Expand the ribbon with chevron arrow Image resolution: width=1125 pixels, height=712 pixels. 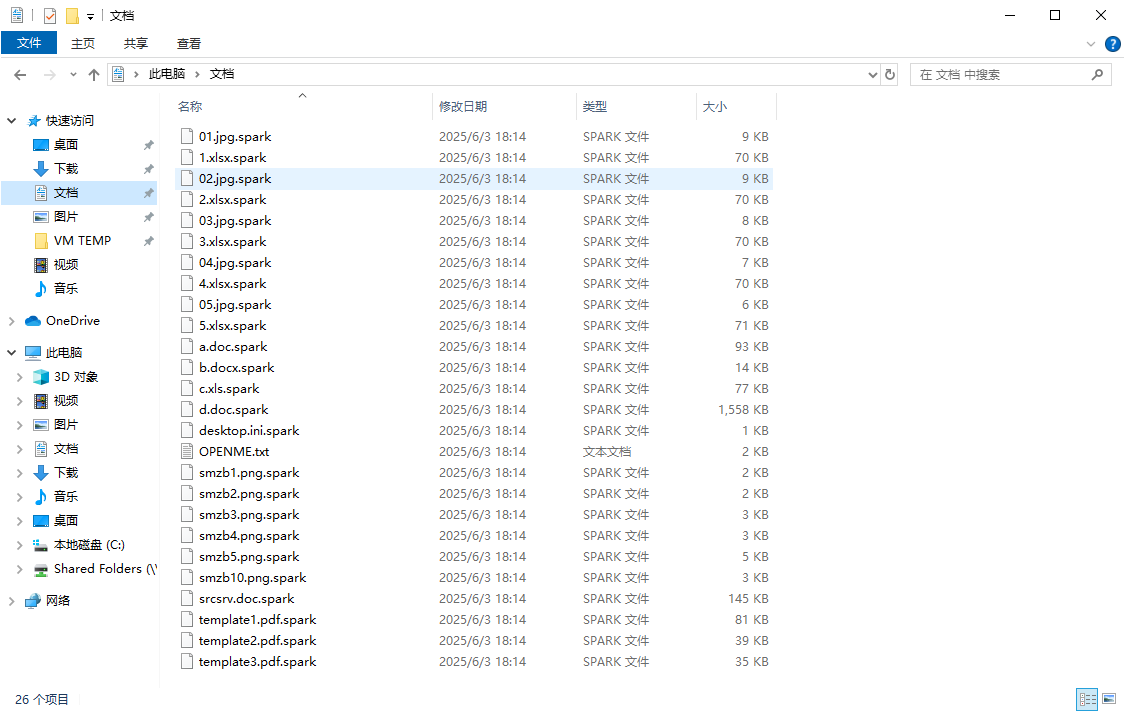pyautogui.click(x=1091, y=44)
